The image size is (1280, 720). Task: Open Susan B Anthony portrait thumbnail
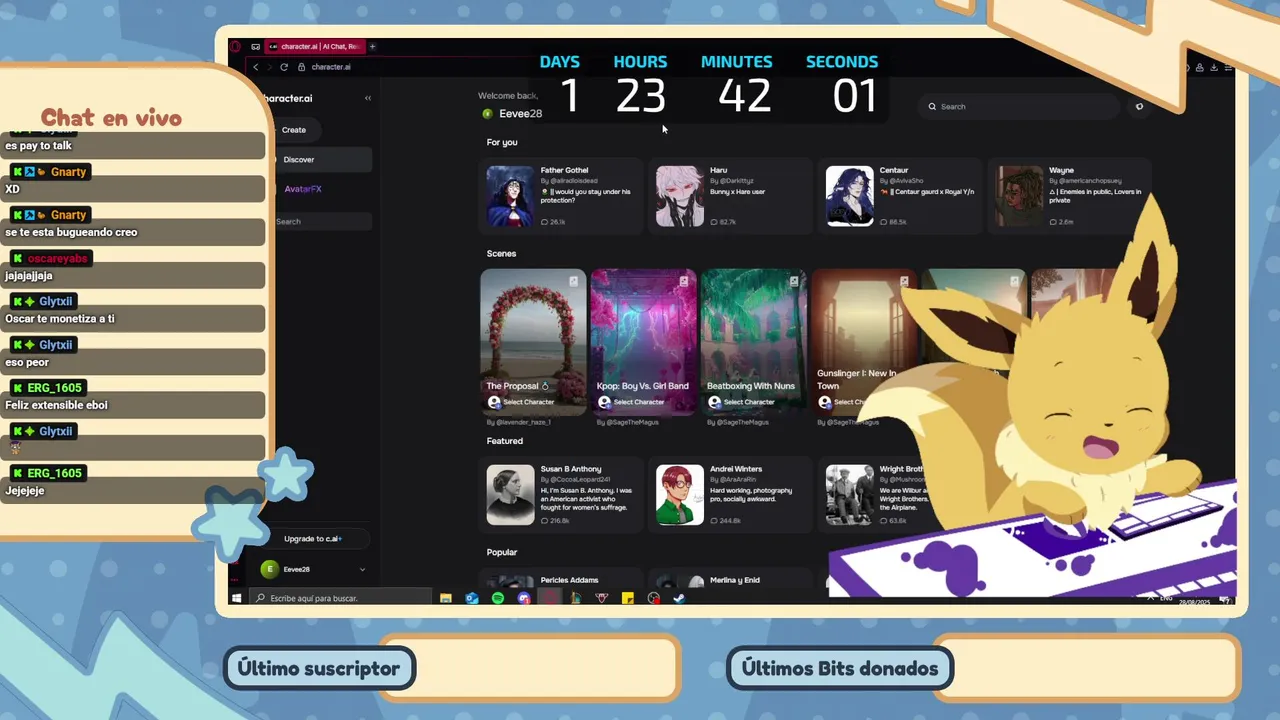tap(510, 494)
